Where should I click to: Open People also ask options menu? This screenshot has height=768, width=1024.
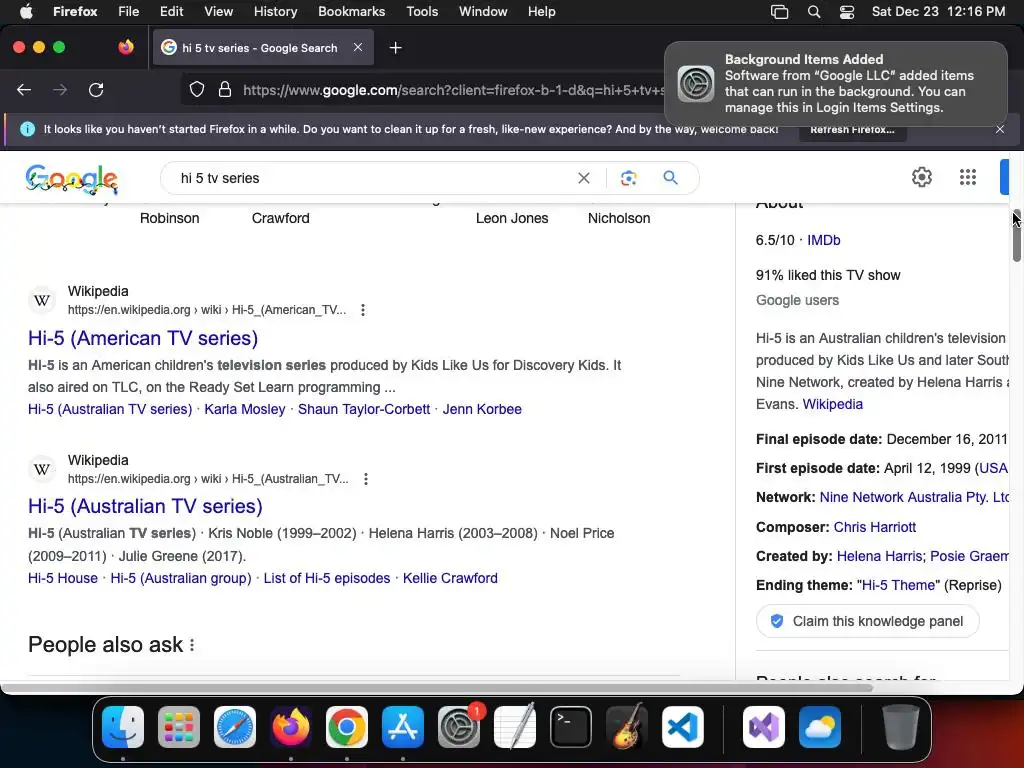tap(192, 645)
